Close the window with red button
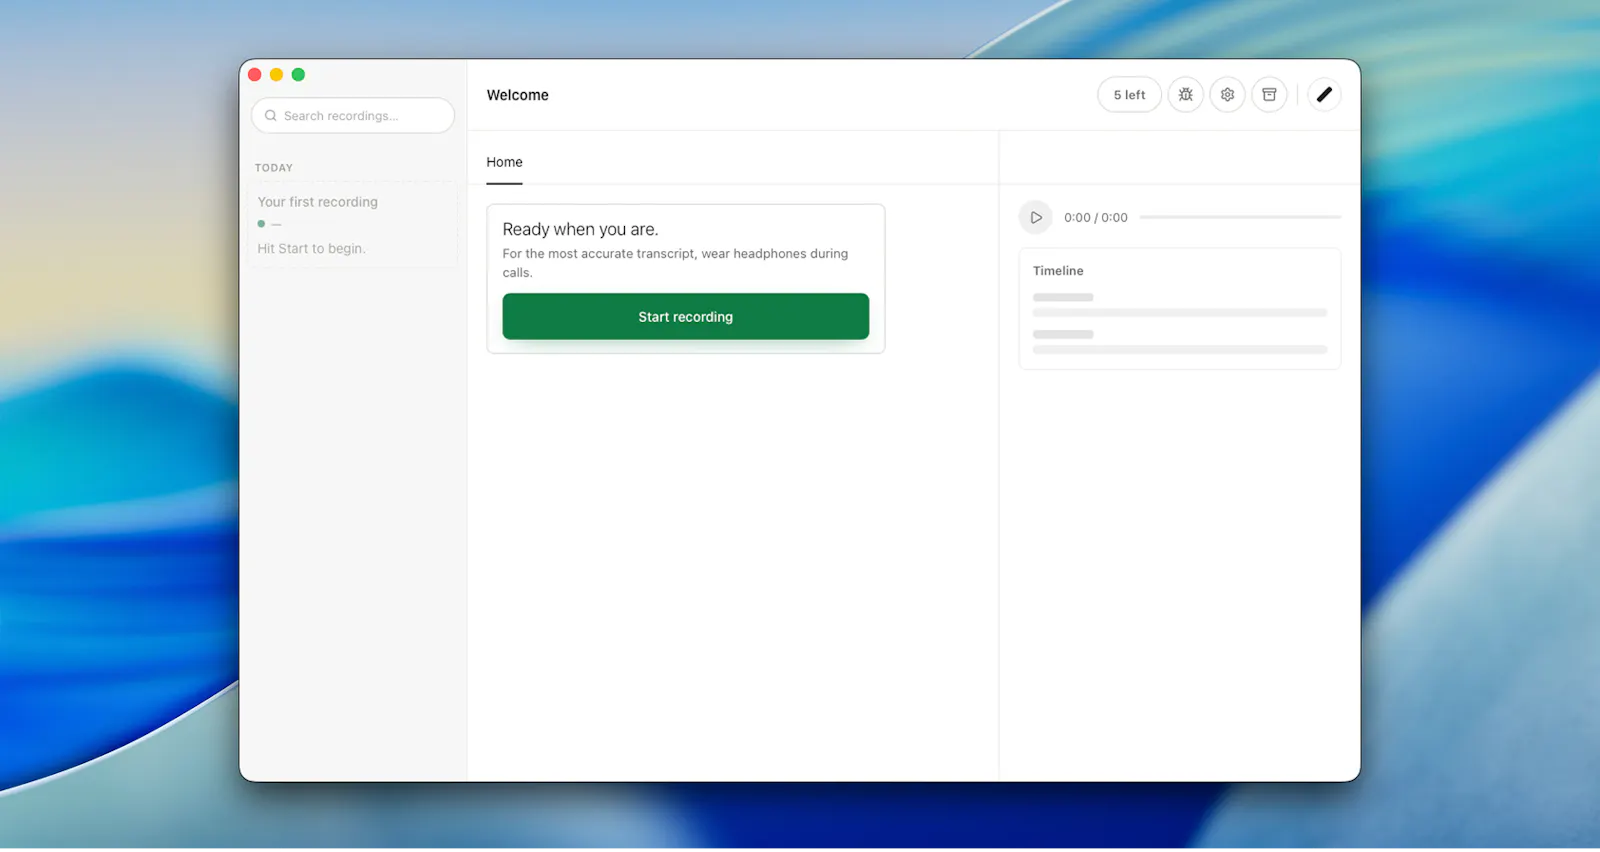The width and height of the screenshot is (1600, 852). coord(255,75)
